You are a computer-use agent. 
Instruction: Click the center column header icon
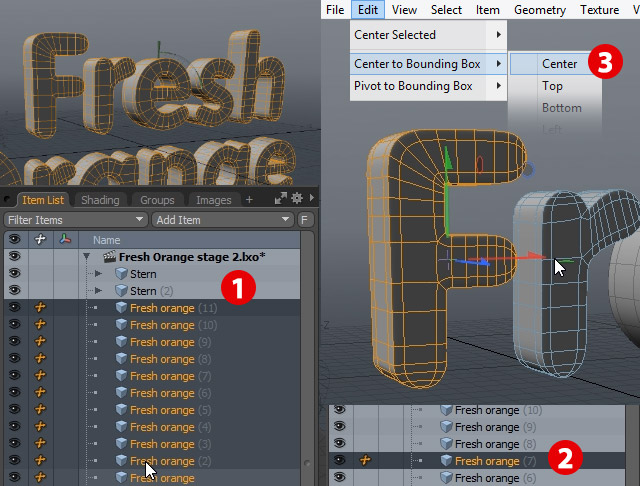[40, 240]
